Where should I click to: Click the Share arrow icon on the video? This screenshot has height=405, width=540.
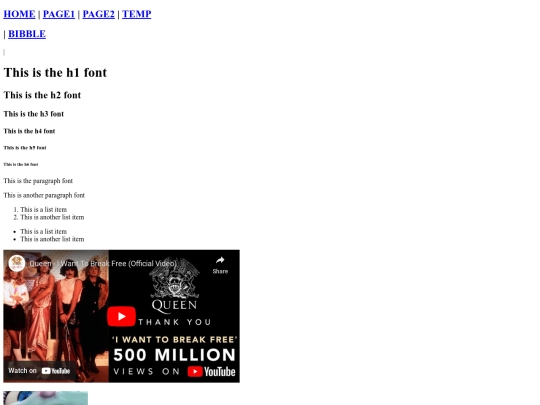coord(220,261)
